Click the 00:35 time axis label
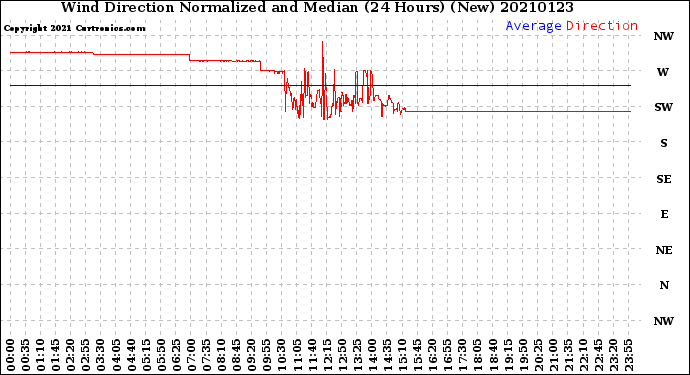690x375 pixels. pyautogui.click(x=26, y=355)
